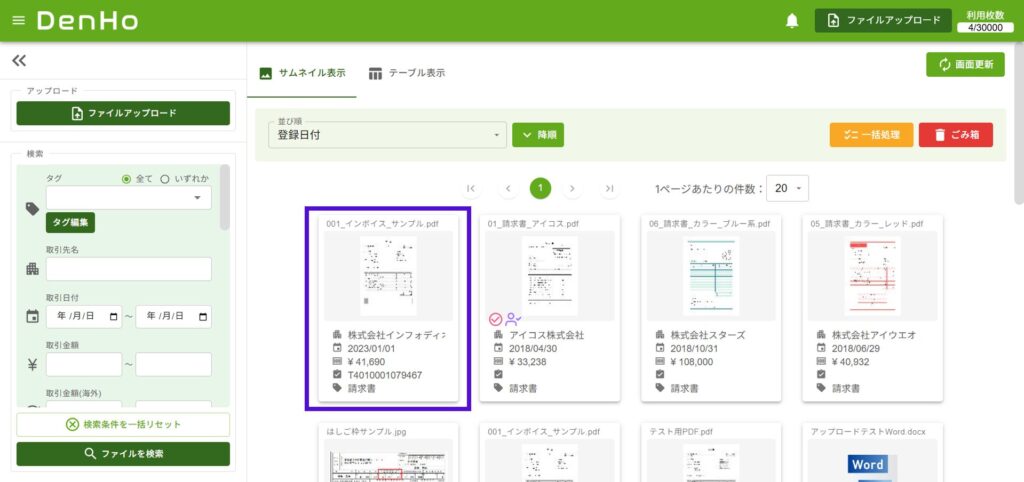Go to the first page of results
Screen dimensions: 1024x482
coord(471,188)
